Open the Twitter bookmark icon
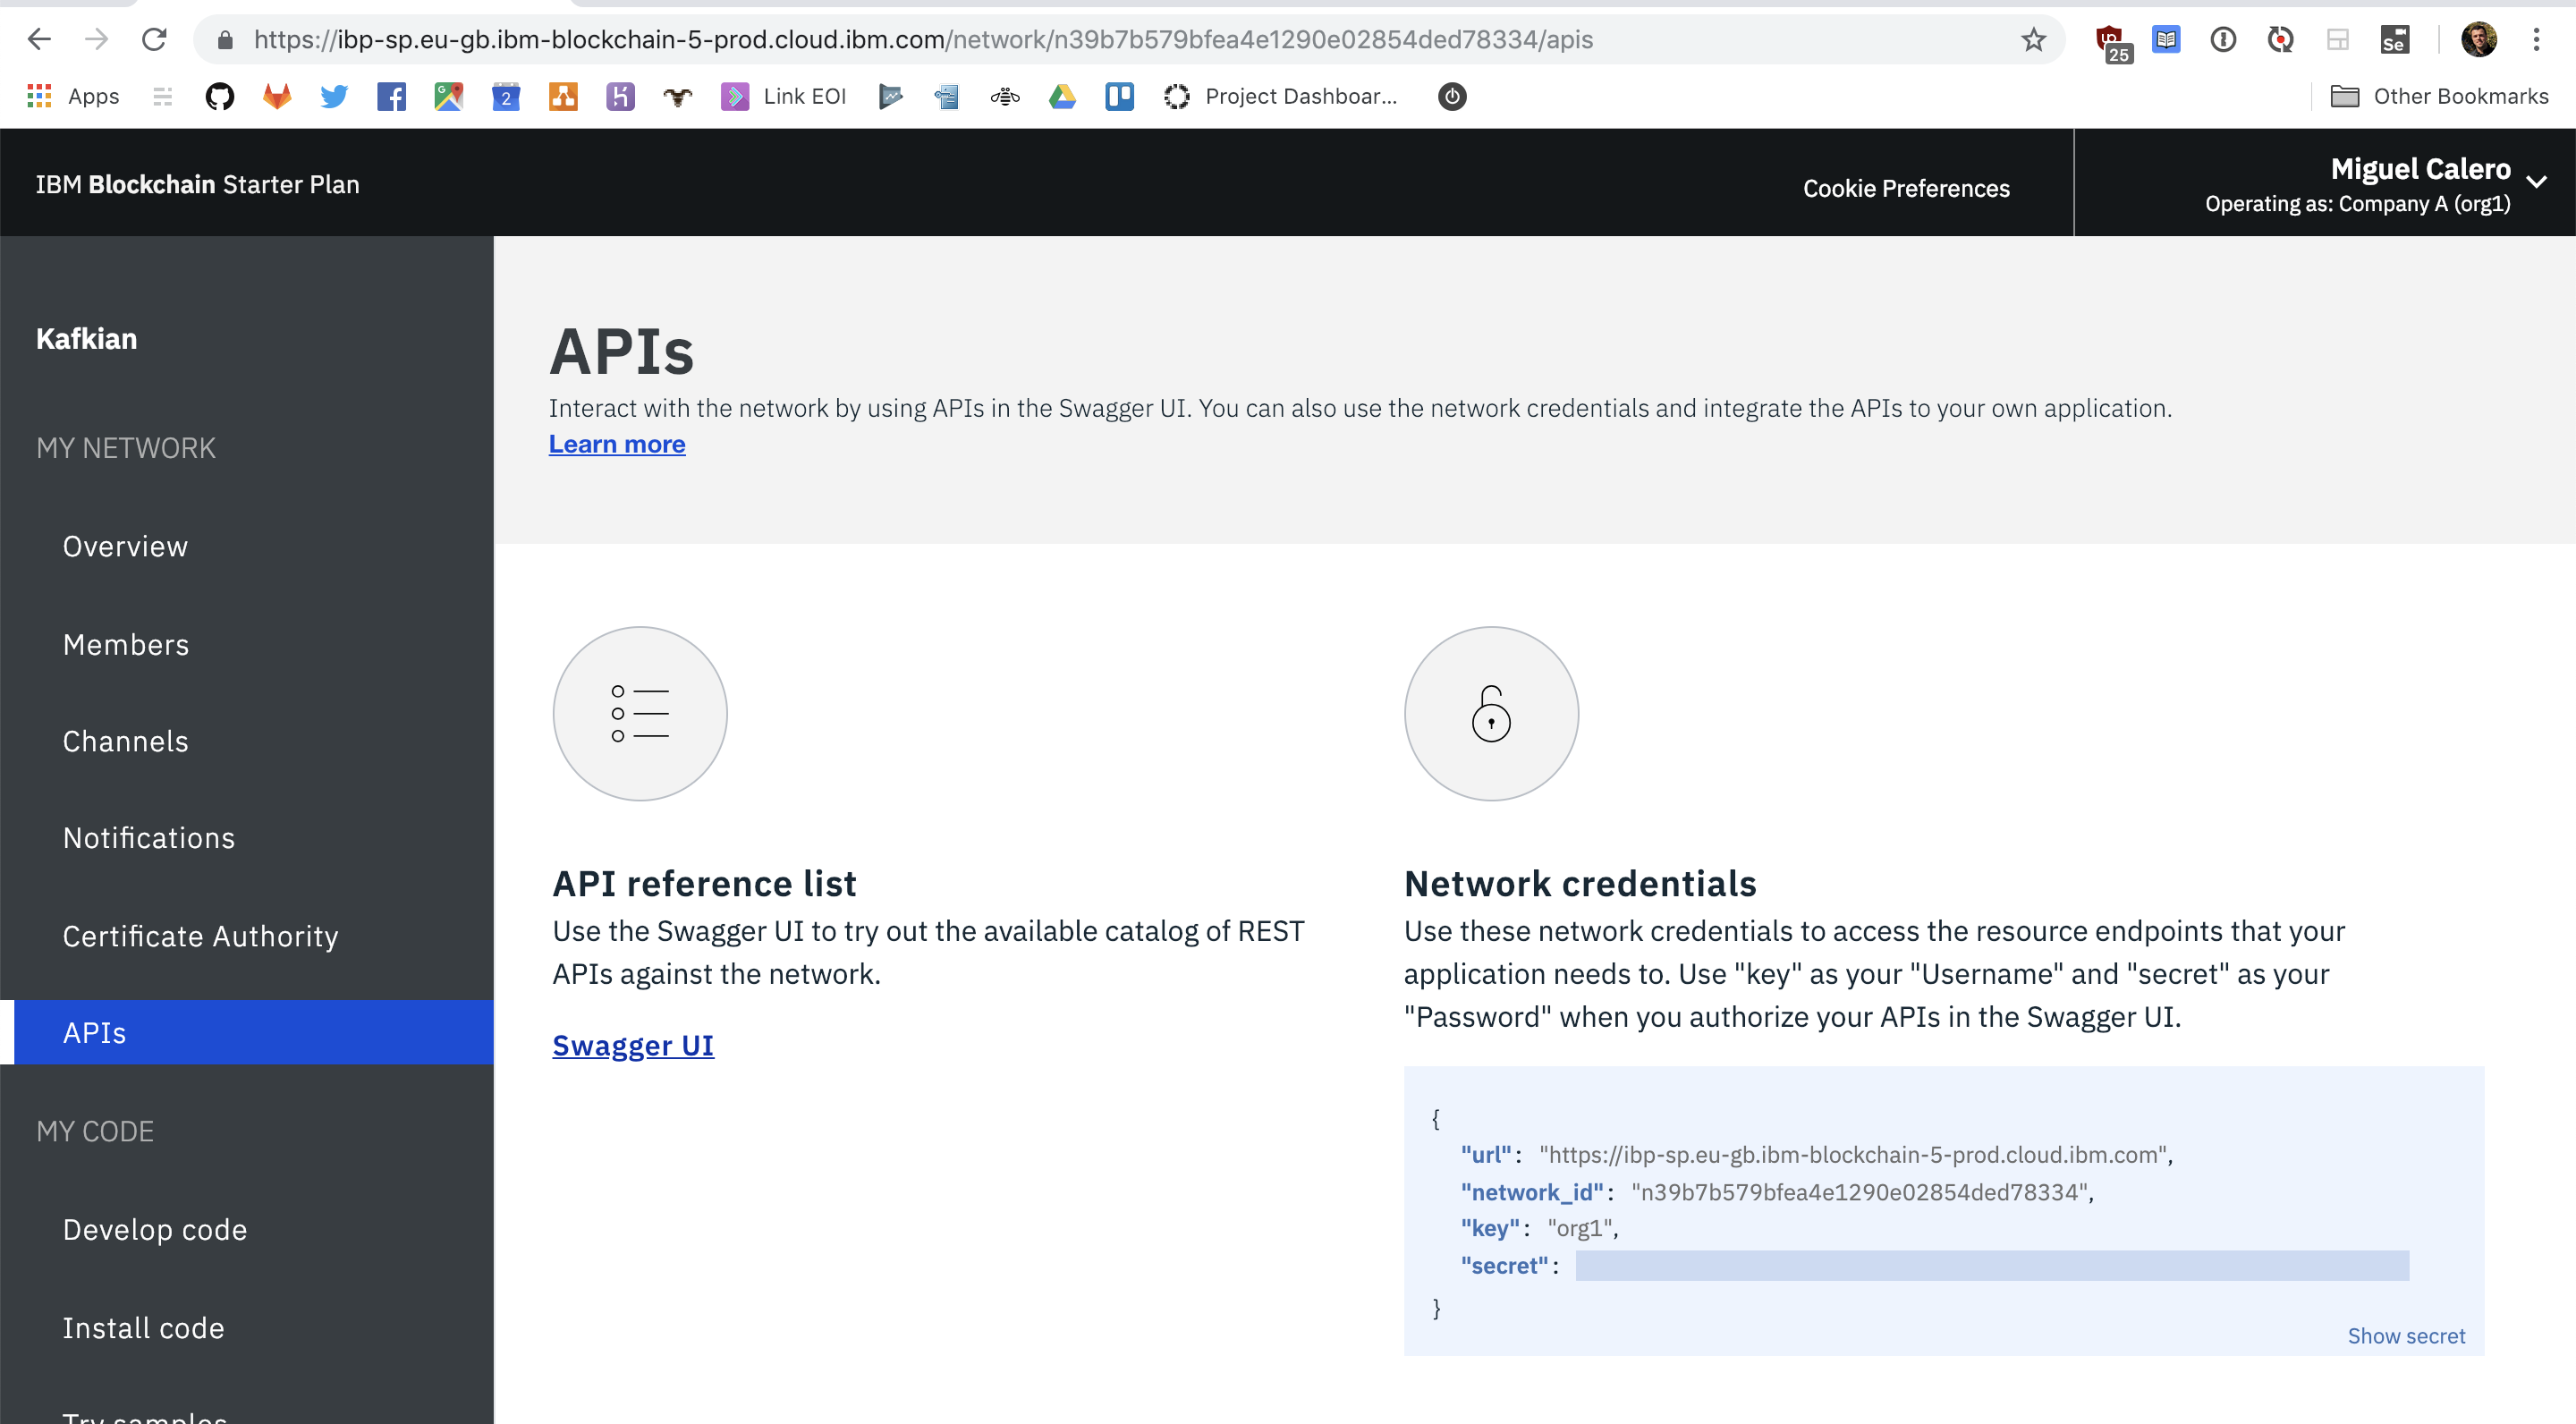The height and width of the screenshot is (1424, 2576). click(x=334, y=96)
